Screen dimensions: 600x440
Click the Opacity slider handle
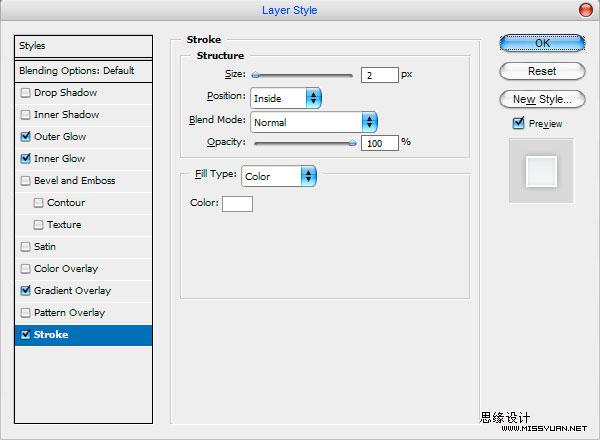(x=352, y=143)
